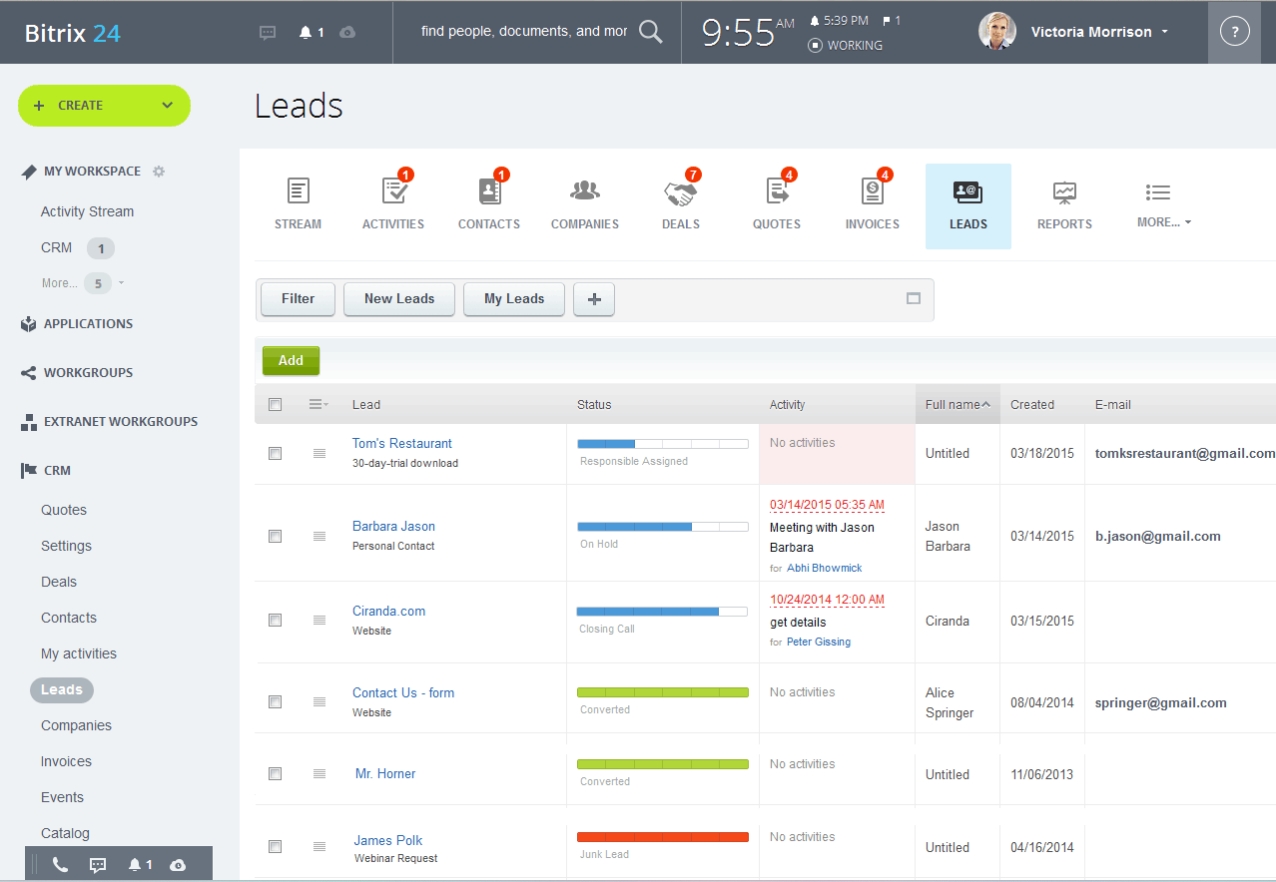The height and width of the screenshot is (882, 1276).
Task: Check the Contact Us - form lead checkbox
Action: (275, 702)
